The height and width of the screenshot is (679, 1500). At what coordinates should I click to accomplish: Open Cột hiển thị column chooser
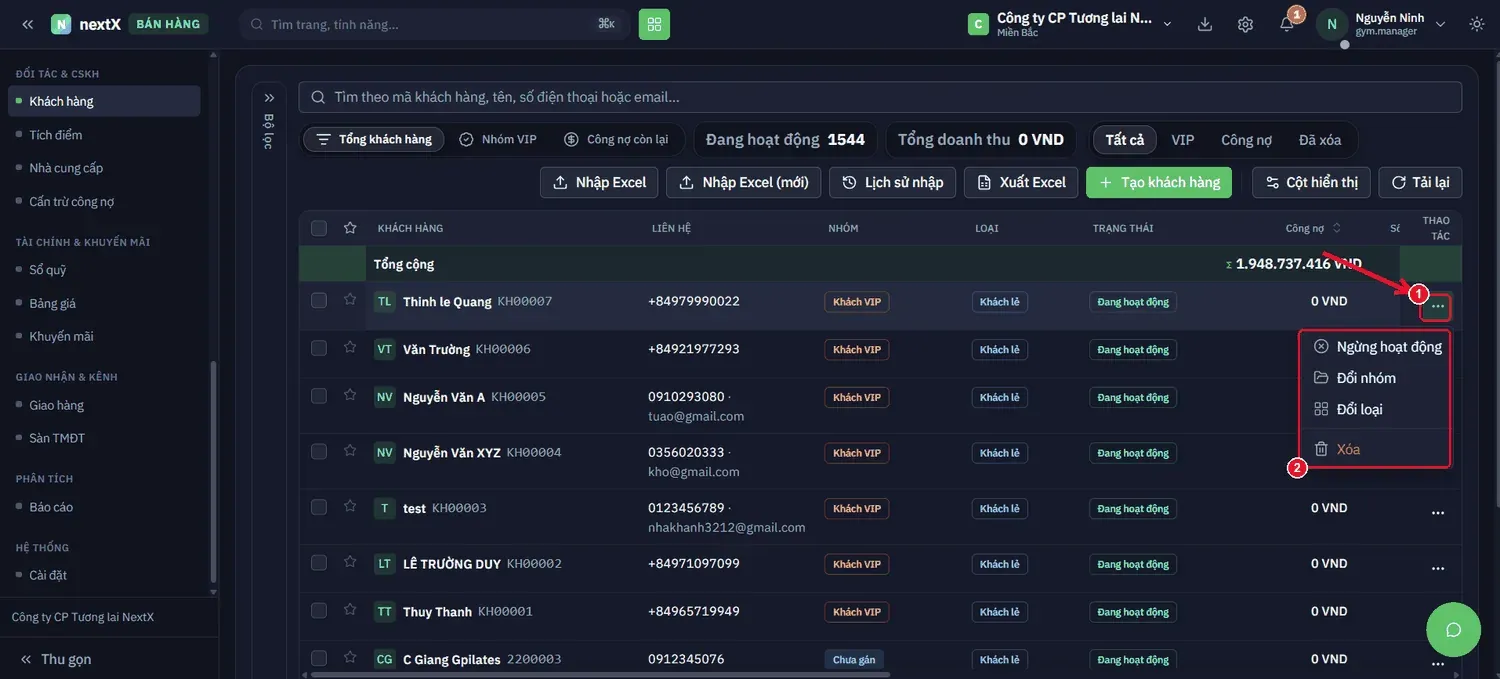(1311, 182)
